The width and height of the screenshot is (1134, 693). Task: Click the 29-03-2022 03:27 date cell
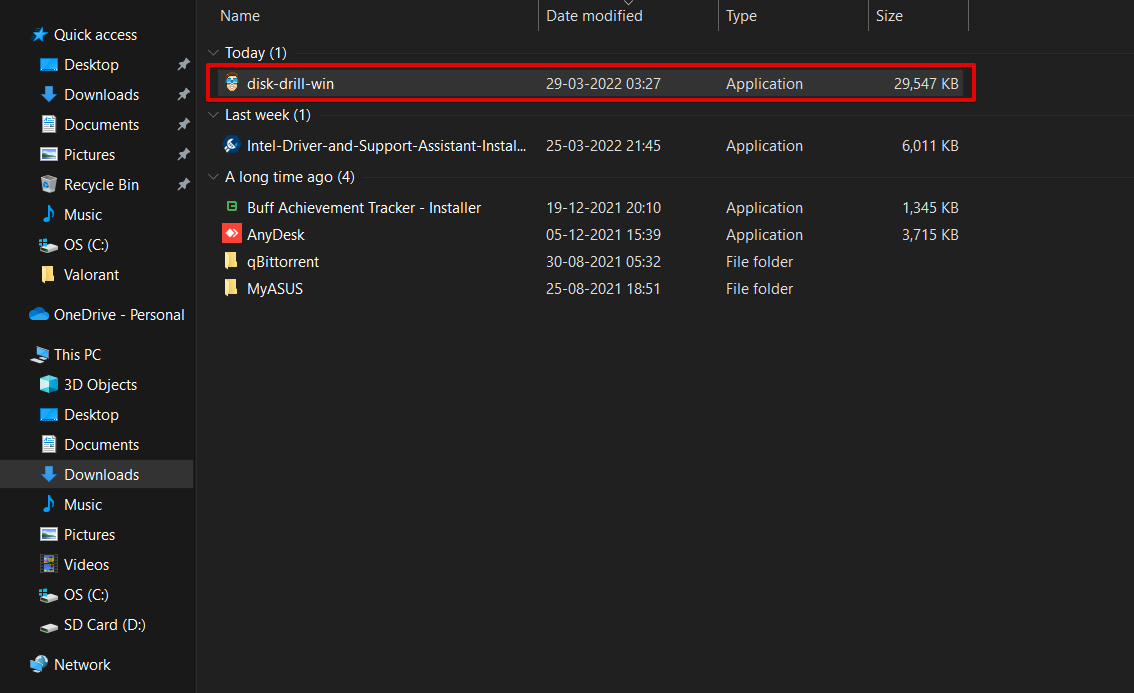click(x=603, y=84)
